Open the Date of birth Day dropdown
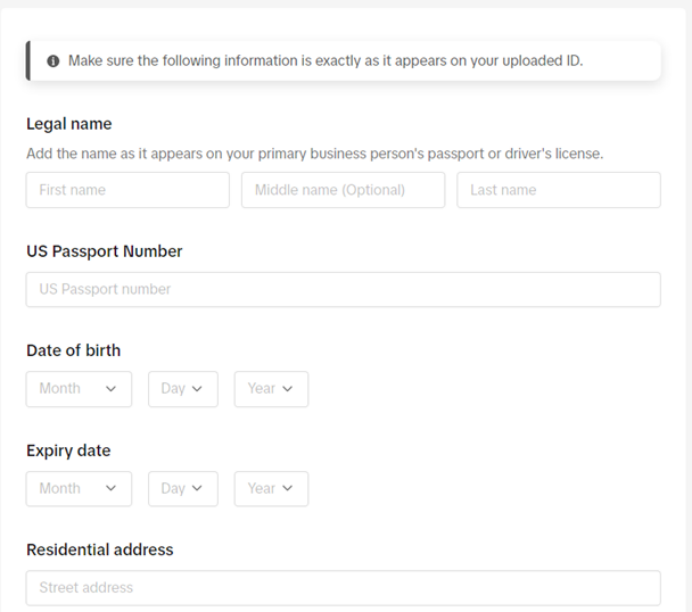Image resolution: width=692 pixels, height=612 pixels. click(x=183, y=389)
